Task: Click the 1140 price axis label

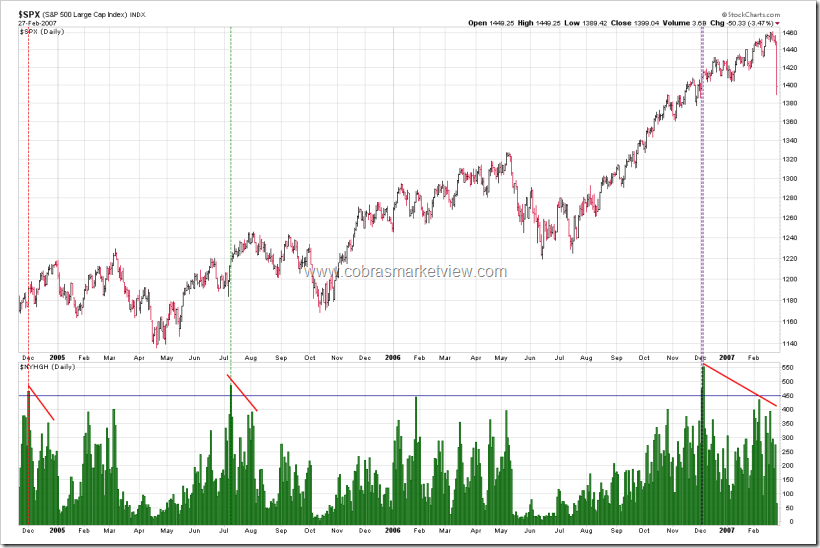Action: 790,344
